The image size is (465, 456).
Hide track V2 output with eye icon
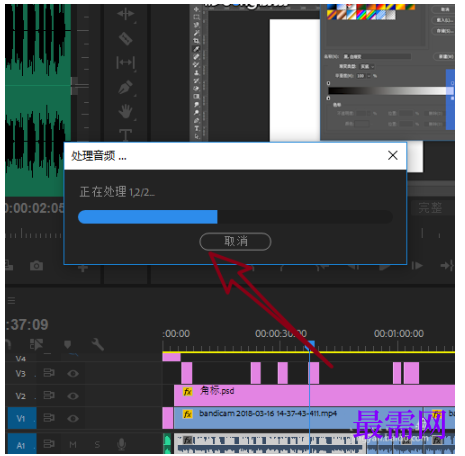[73, 396]
